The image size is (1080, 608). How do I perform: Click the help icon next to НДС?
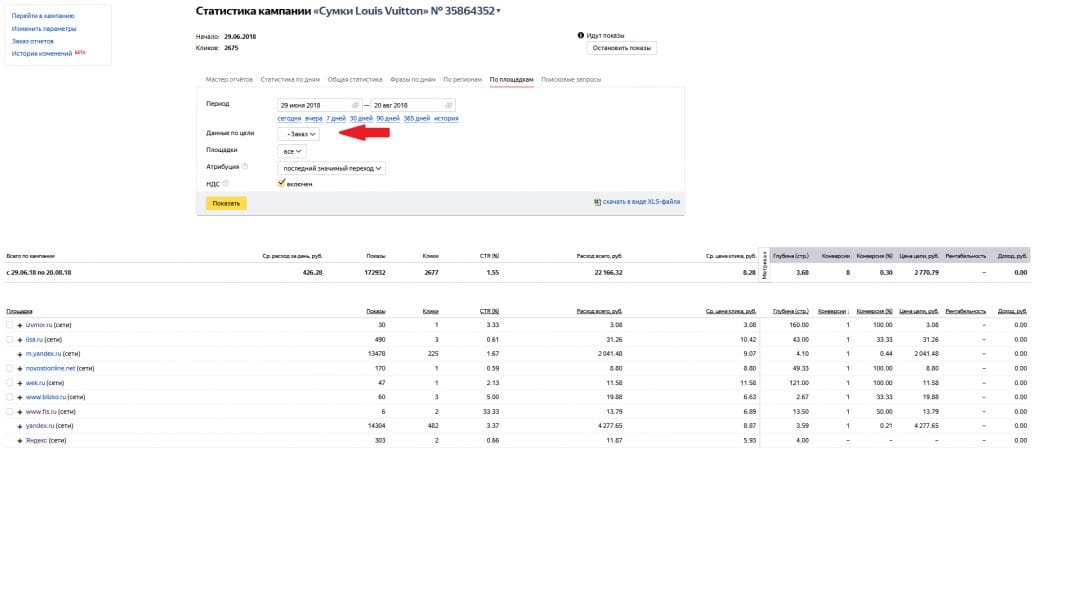225,184
